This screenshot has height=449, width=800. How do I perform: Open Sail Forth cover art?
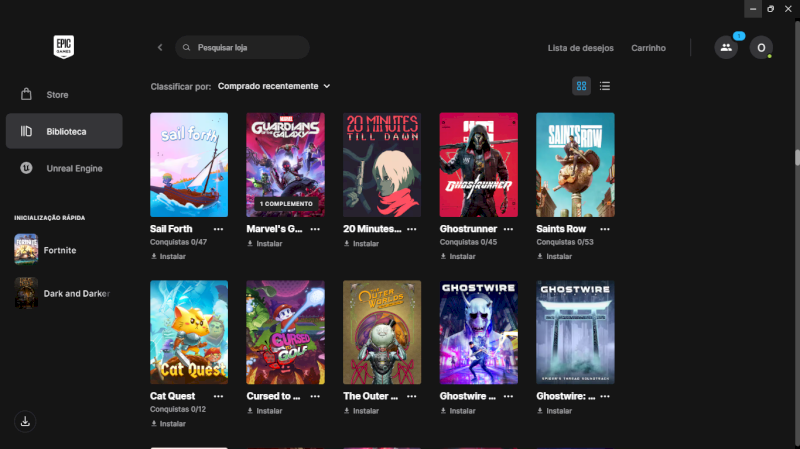[x=189, y=165]
